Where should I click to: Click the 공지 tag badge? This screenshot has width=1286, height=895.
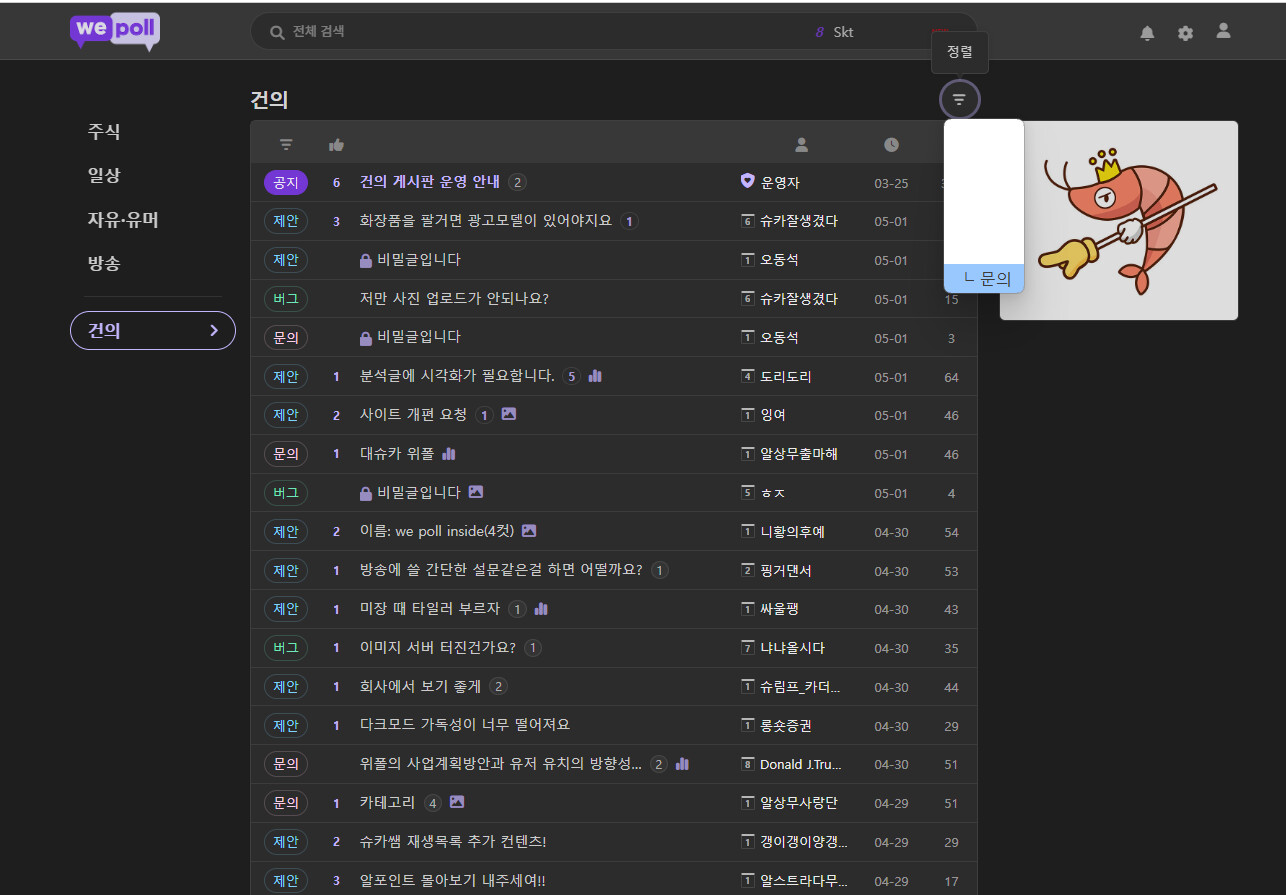point(286,182)
